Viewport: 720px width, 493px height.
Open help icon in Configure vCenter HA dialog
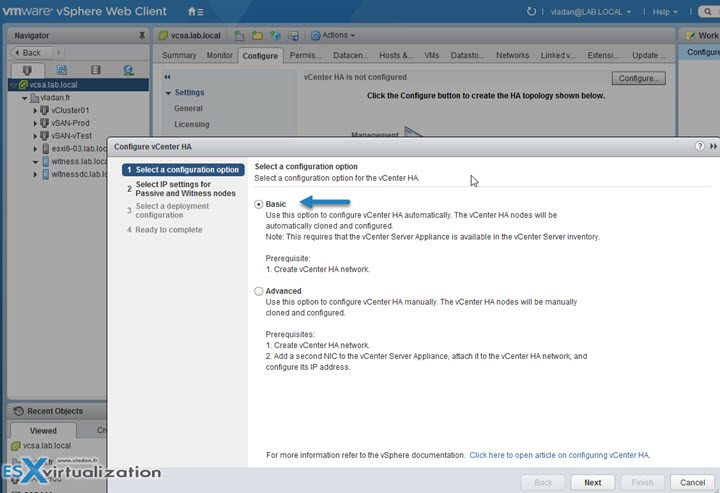tap(699, 146)
